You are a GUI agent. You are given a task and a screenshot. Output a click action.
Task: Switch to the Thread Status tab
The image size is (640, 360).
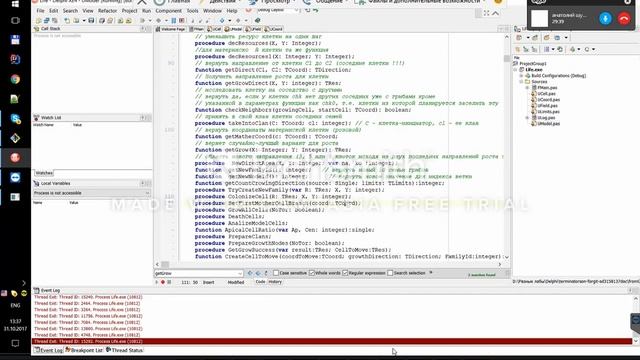point(124,350)
